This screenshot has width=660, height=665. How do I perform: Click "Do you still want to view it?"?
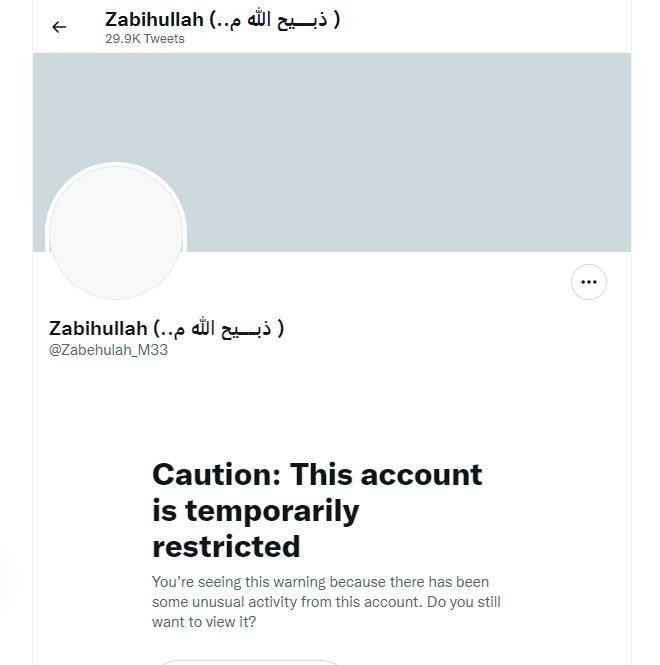tap(326, 612)
